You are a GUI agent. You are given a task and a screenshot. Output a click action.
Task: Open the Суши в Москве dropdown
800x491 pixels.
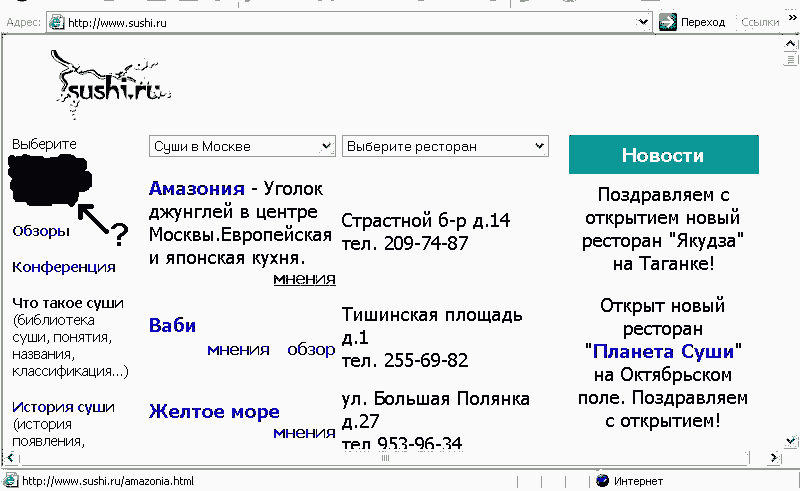click(241, 146)
